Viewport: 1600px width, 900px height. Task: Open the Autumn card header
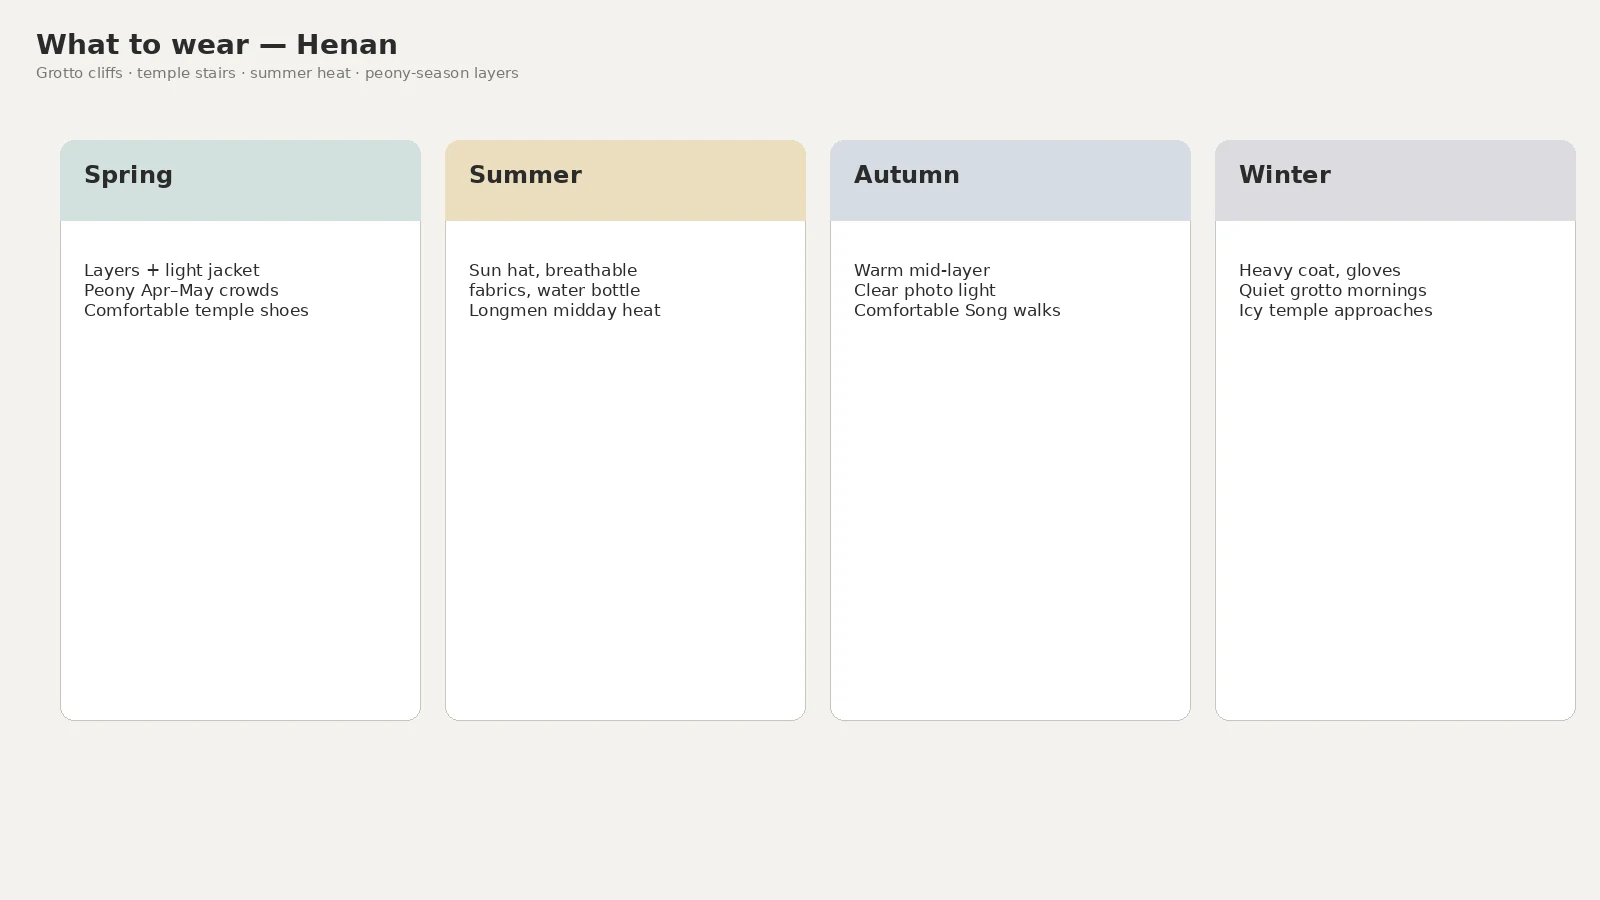(x=1010, y=180)
